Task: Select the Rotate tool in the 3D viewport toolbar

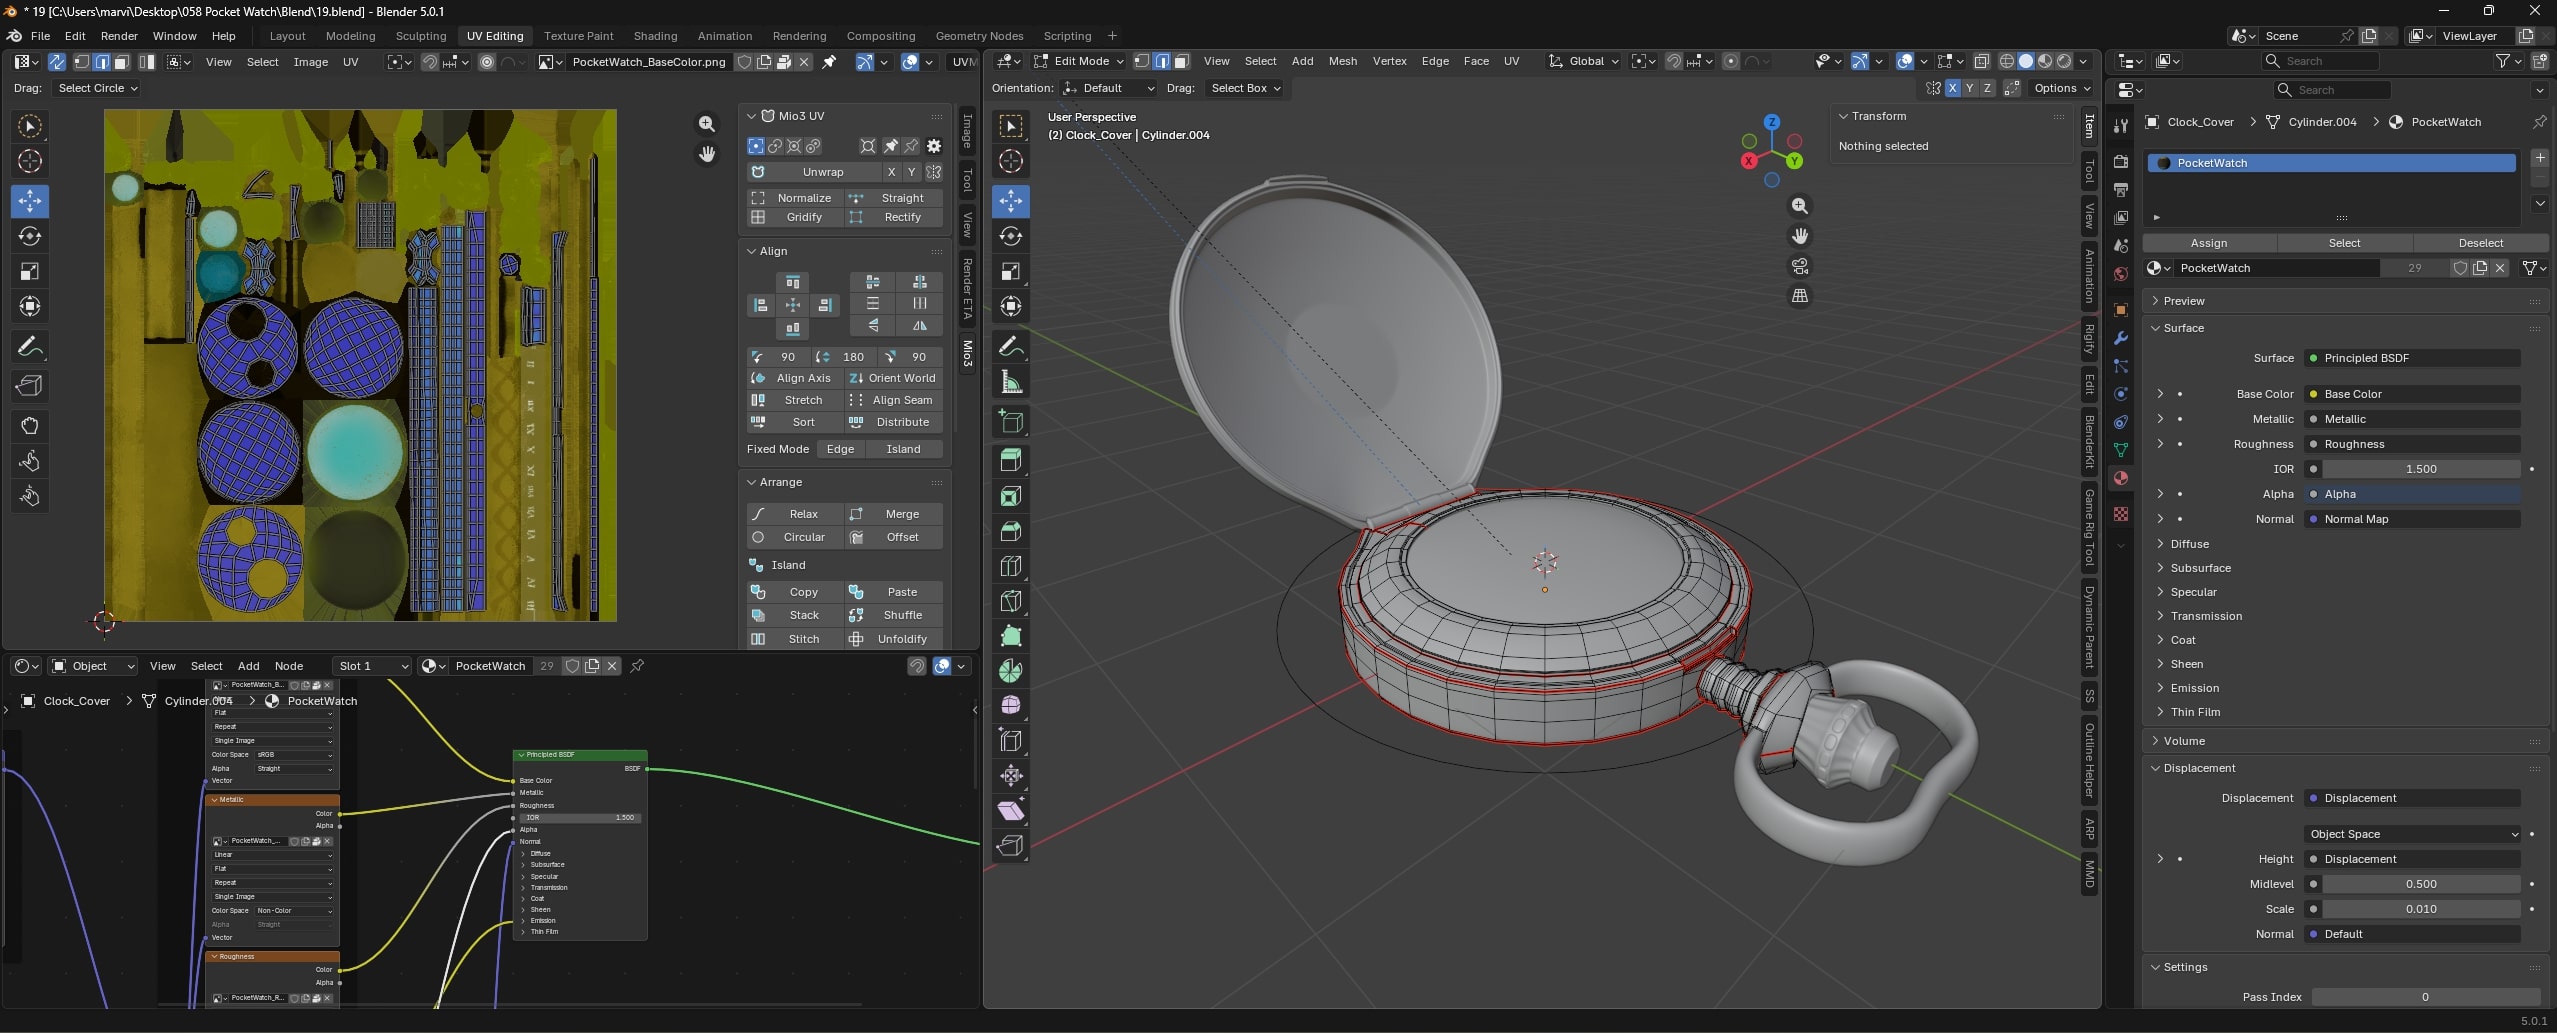Action: [x=1011, y=236]
